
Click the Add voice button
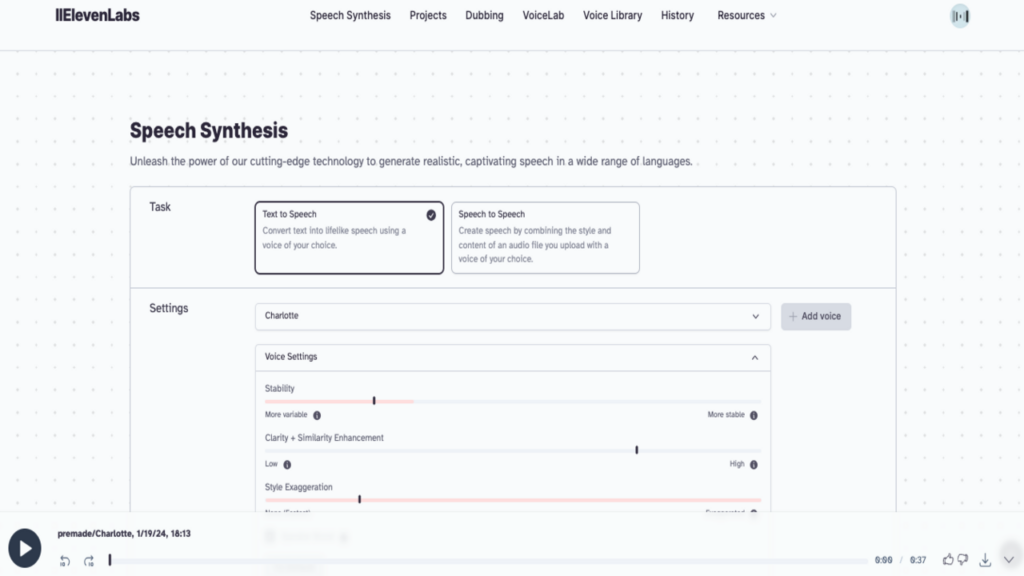[x=815, y=316]
